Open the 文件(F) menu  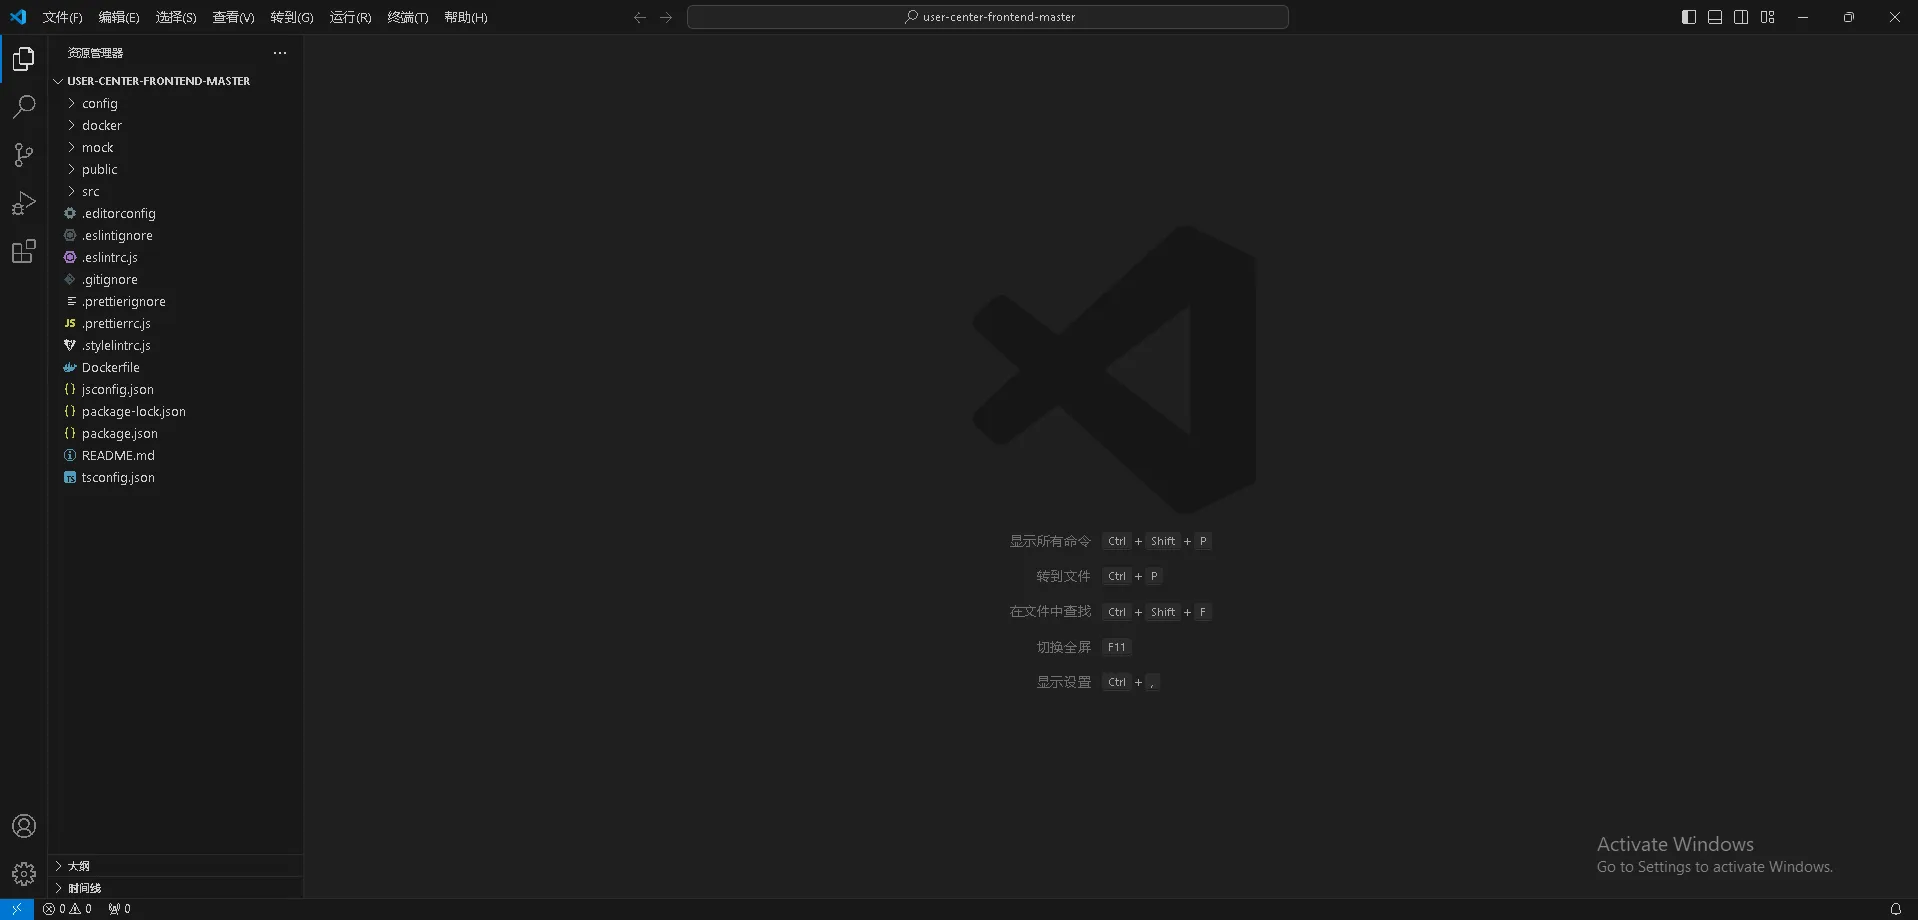coord(62,17)
